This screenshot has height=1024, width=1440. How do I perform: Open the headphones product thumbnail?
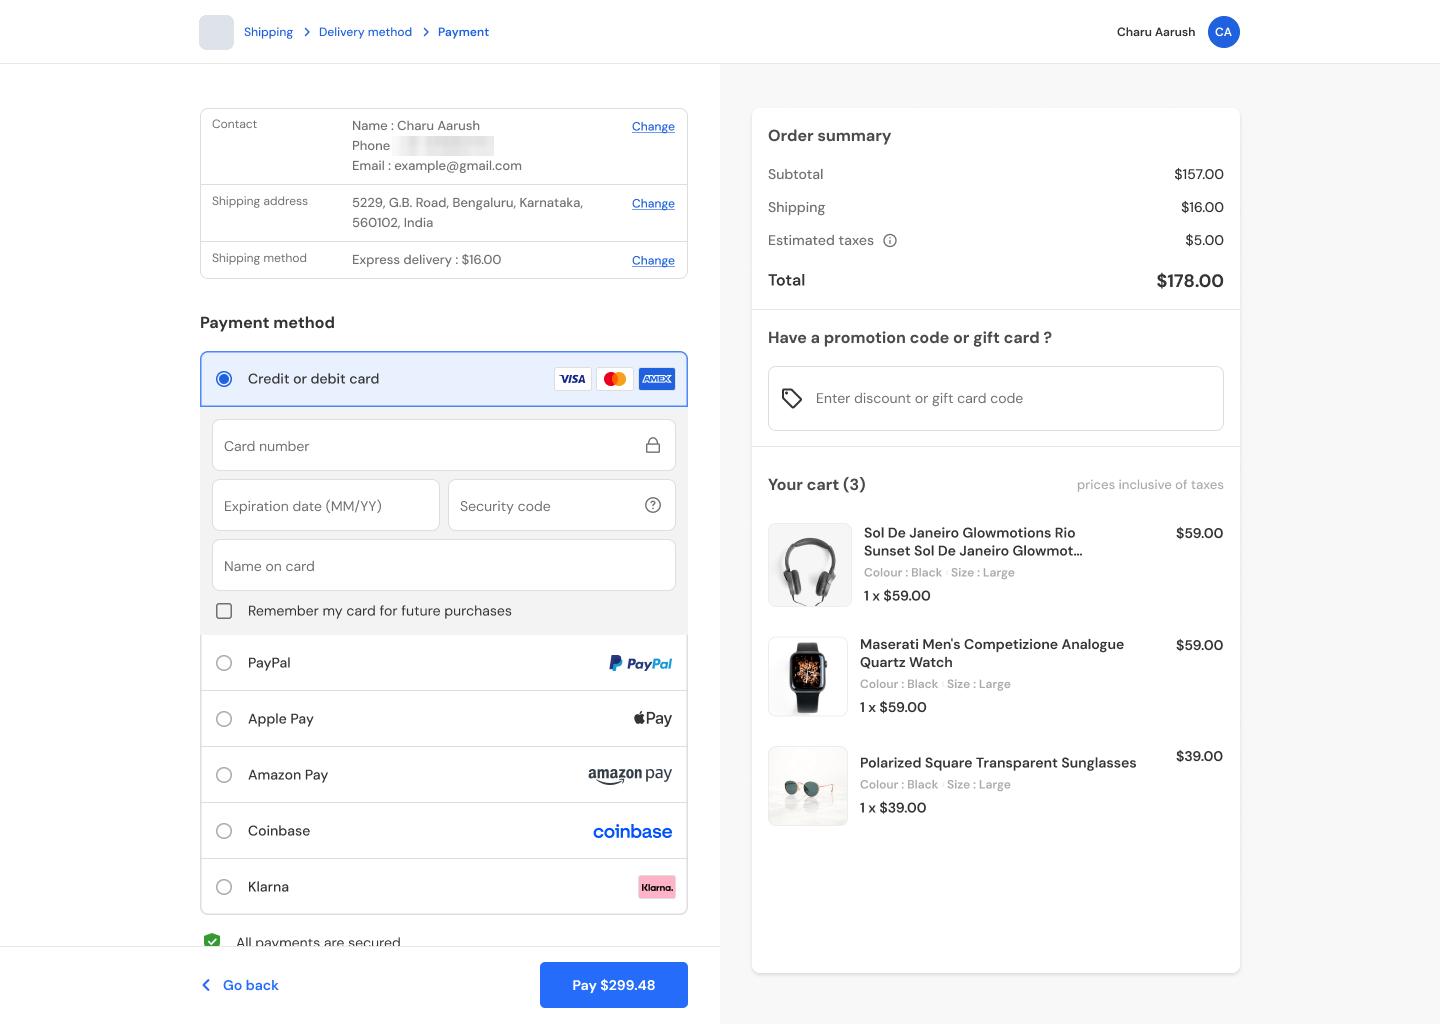tap(810, 565)
